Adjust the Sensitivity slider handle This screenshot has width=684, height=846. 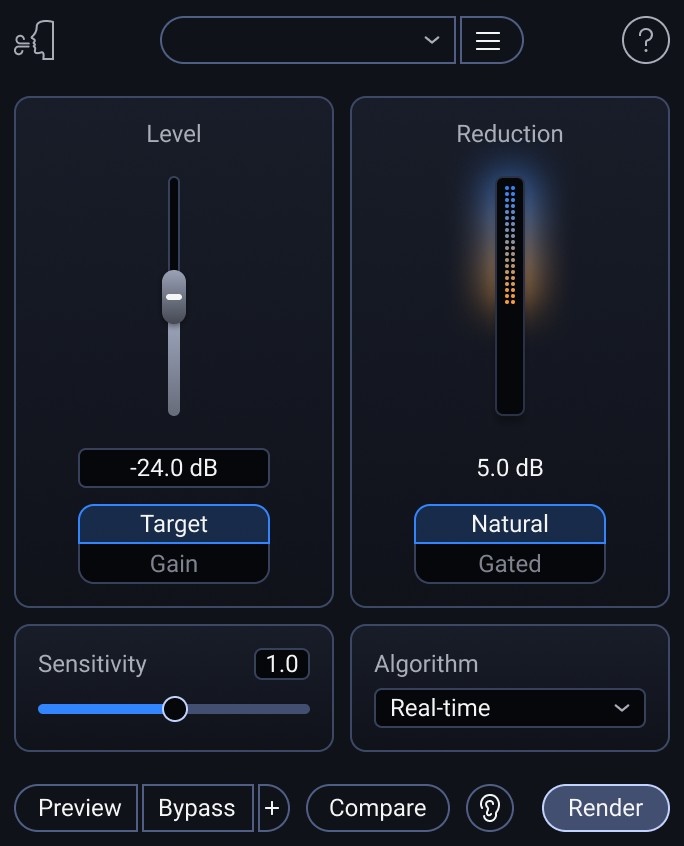tap(175, 708)
